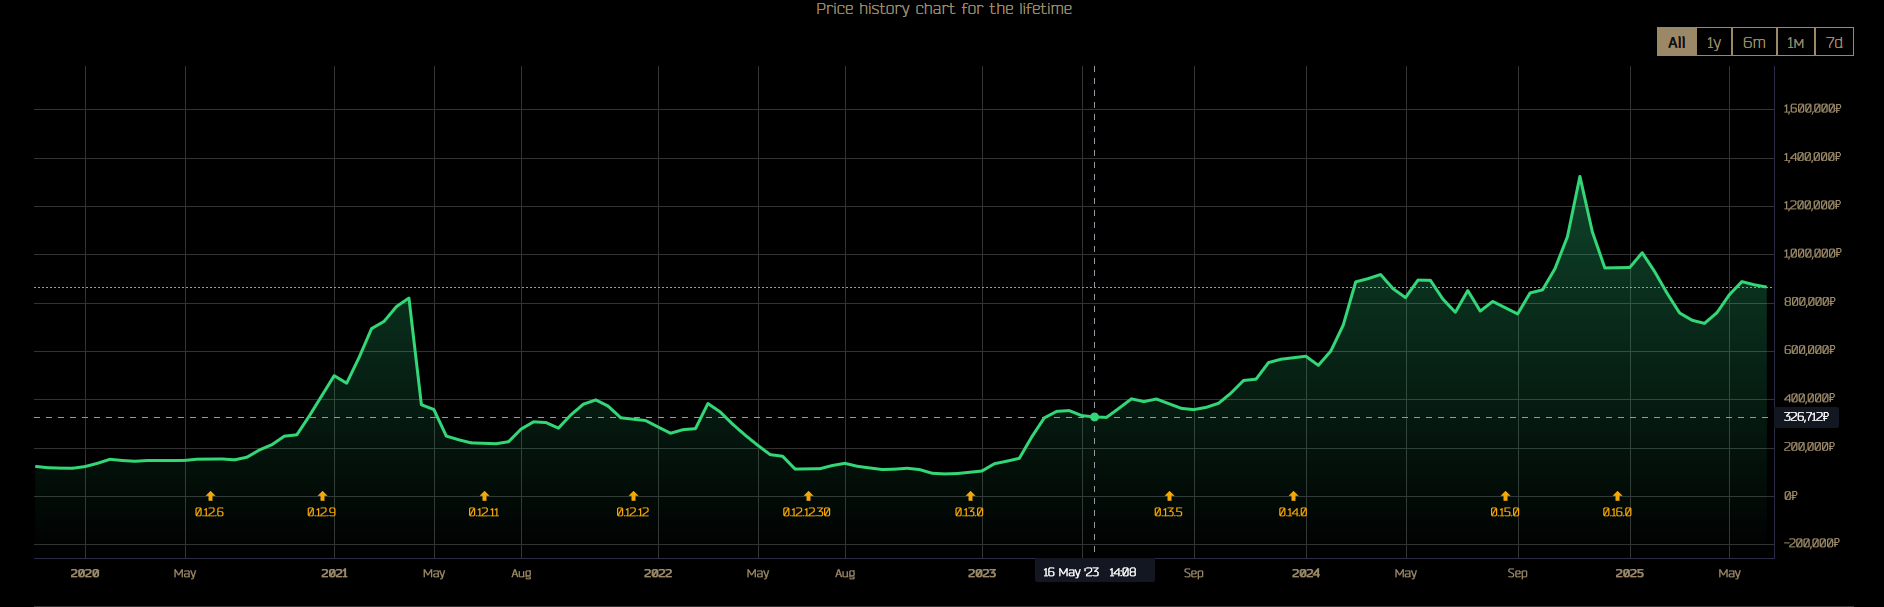Select the All time range button
This screenshot has width=1884, height=607.
1676,42
